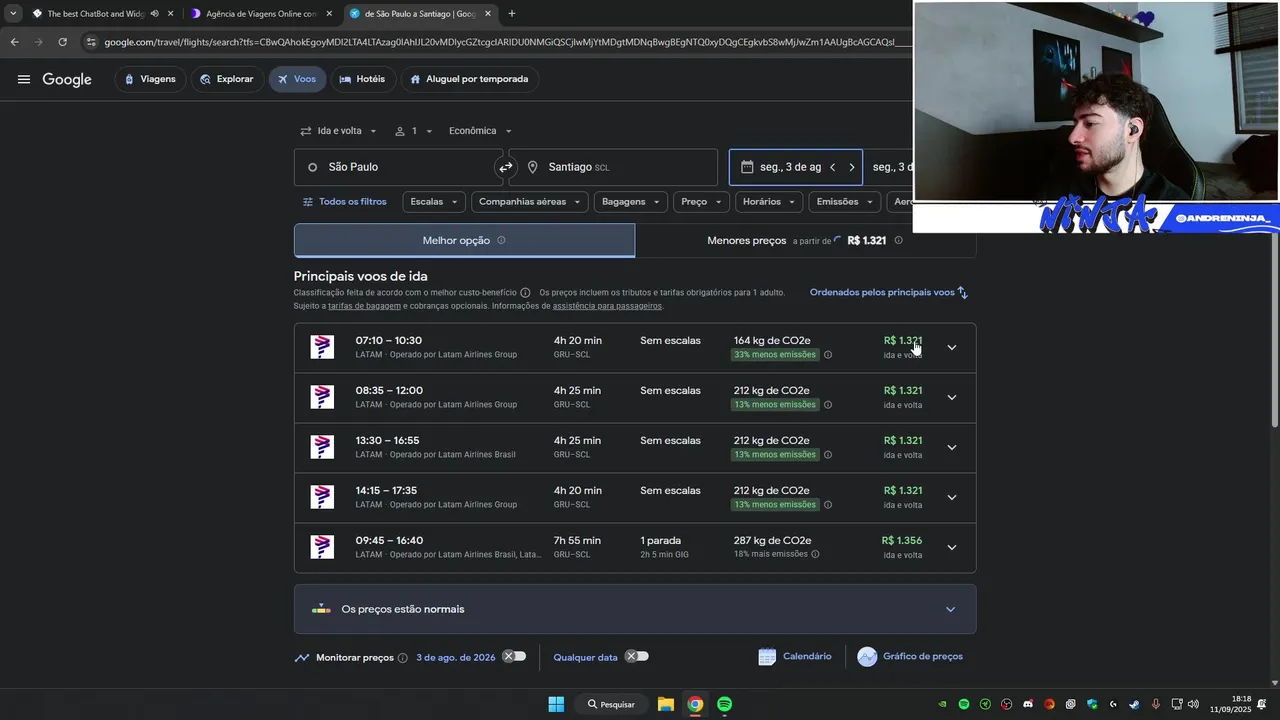Screen dimensions: 1280x720
Task: Open the NVIDIA tray icon
Action: coord(942,704)
